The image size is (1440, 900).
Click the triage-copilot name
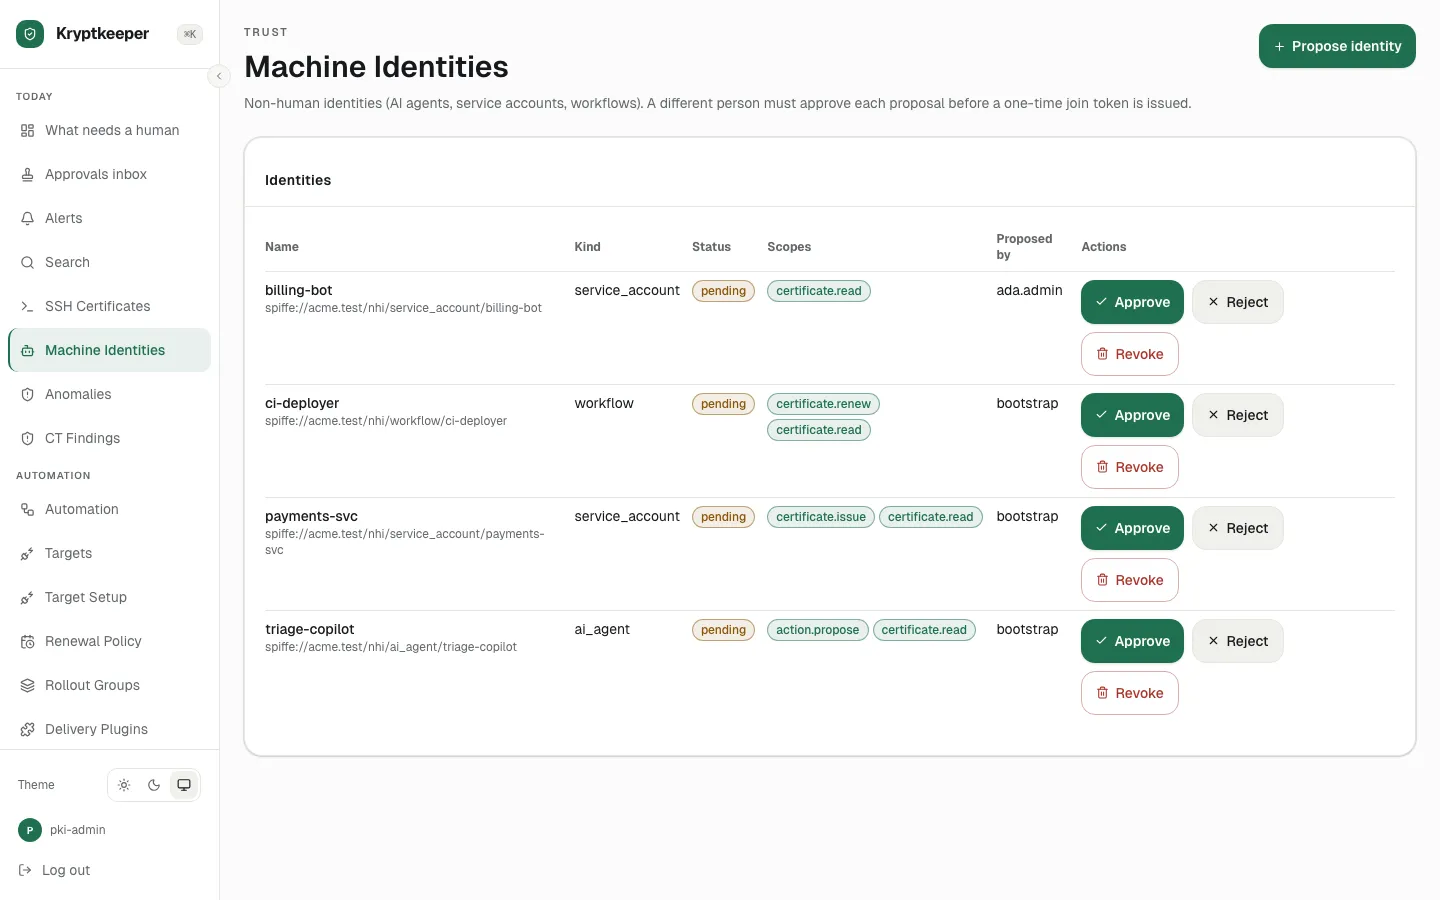pyautogui.click(x=310, y=629)
